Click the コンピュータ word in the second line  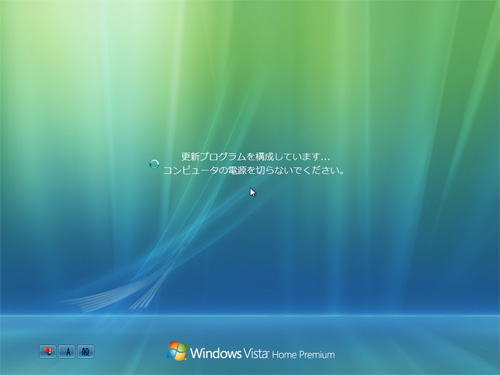click(190, 171)
